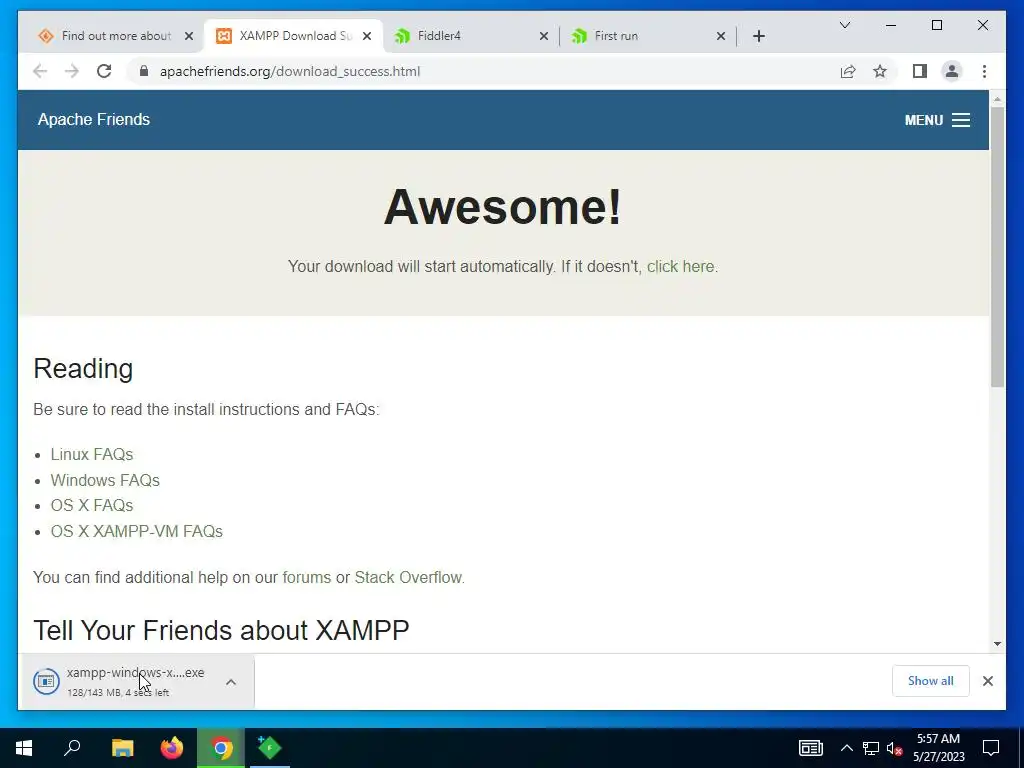
Task: Click the Chrome taskbar icon
Action: [221, 748]
